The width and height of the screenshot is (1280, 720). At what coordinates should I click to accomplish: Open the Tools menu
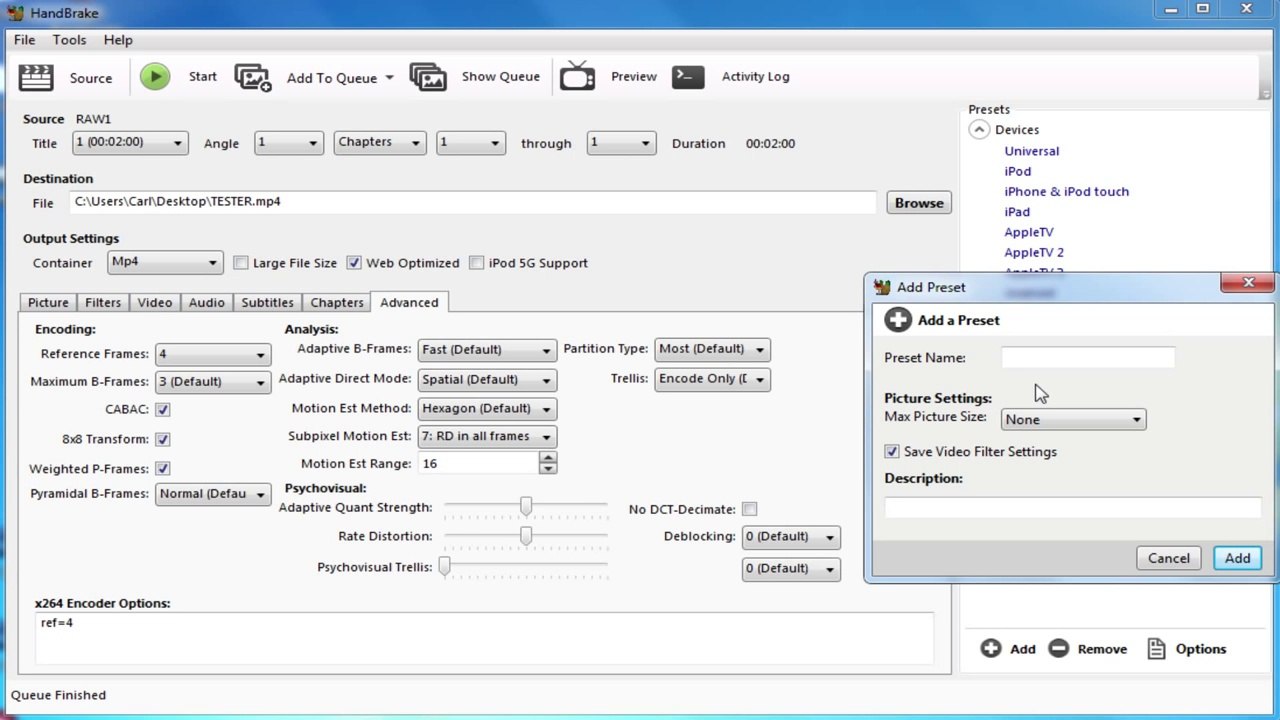click(69, 40)
